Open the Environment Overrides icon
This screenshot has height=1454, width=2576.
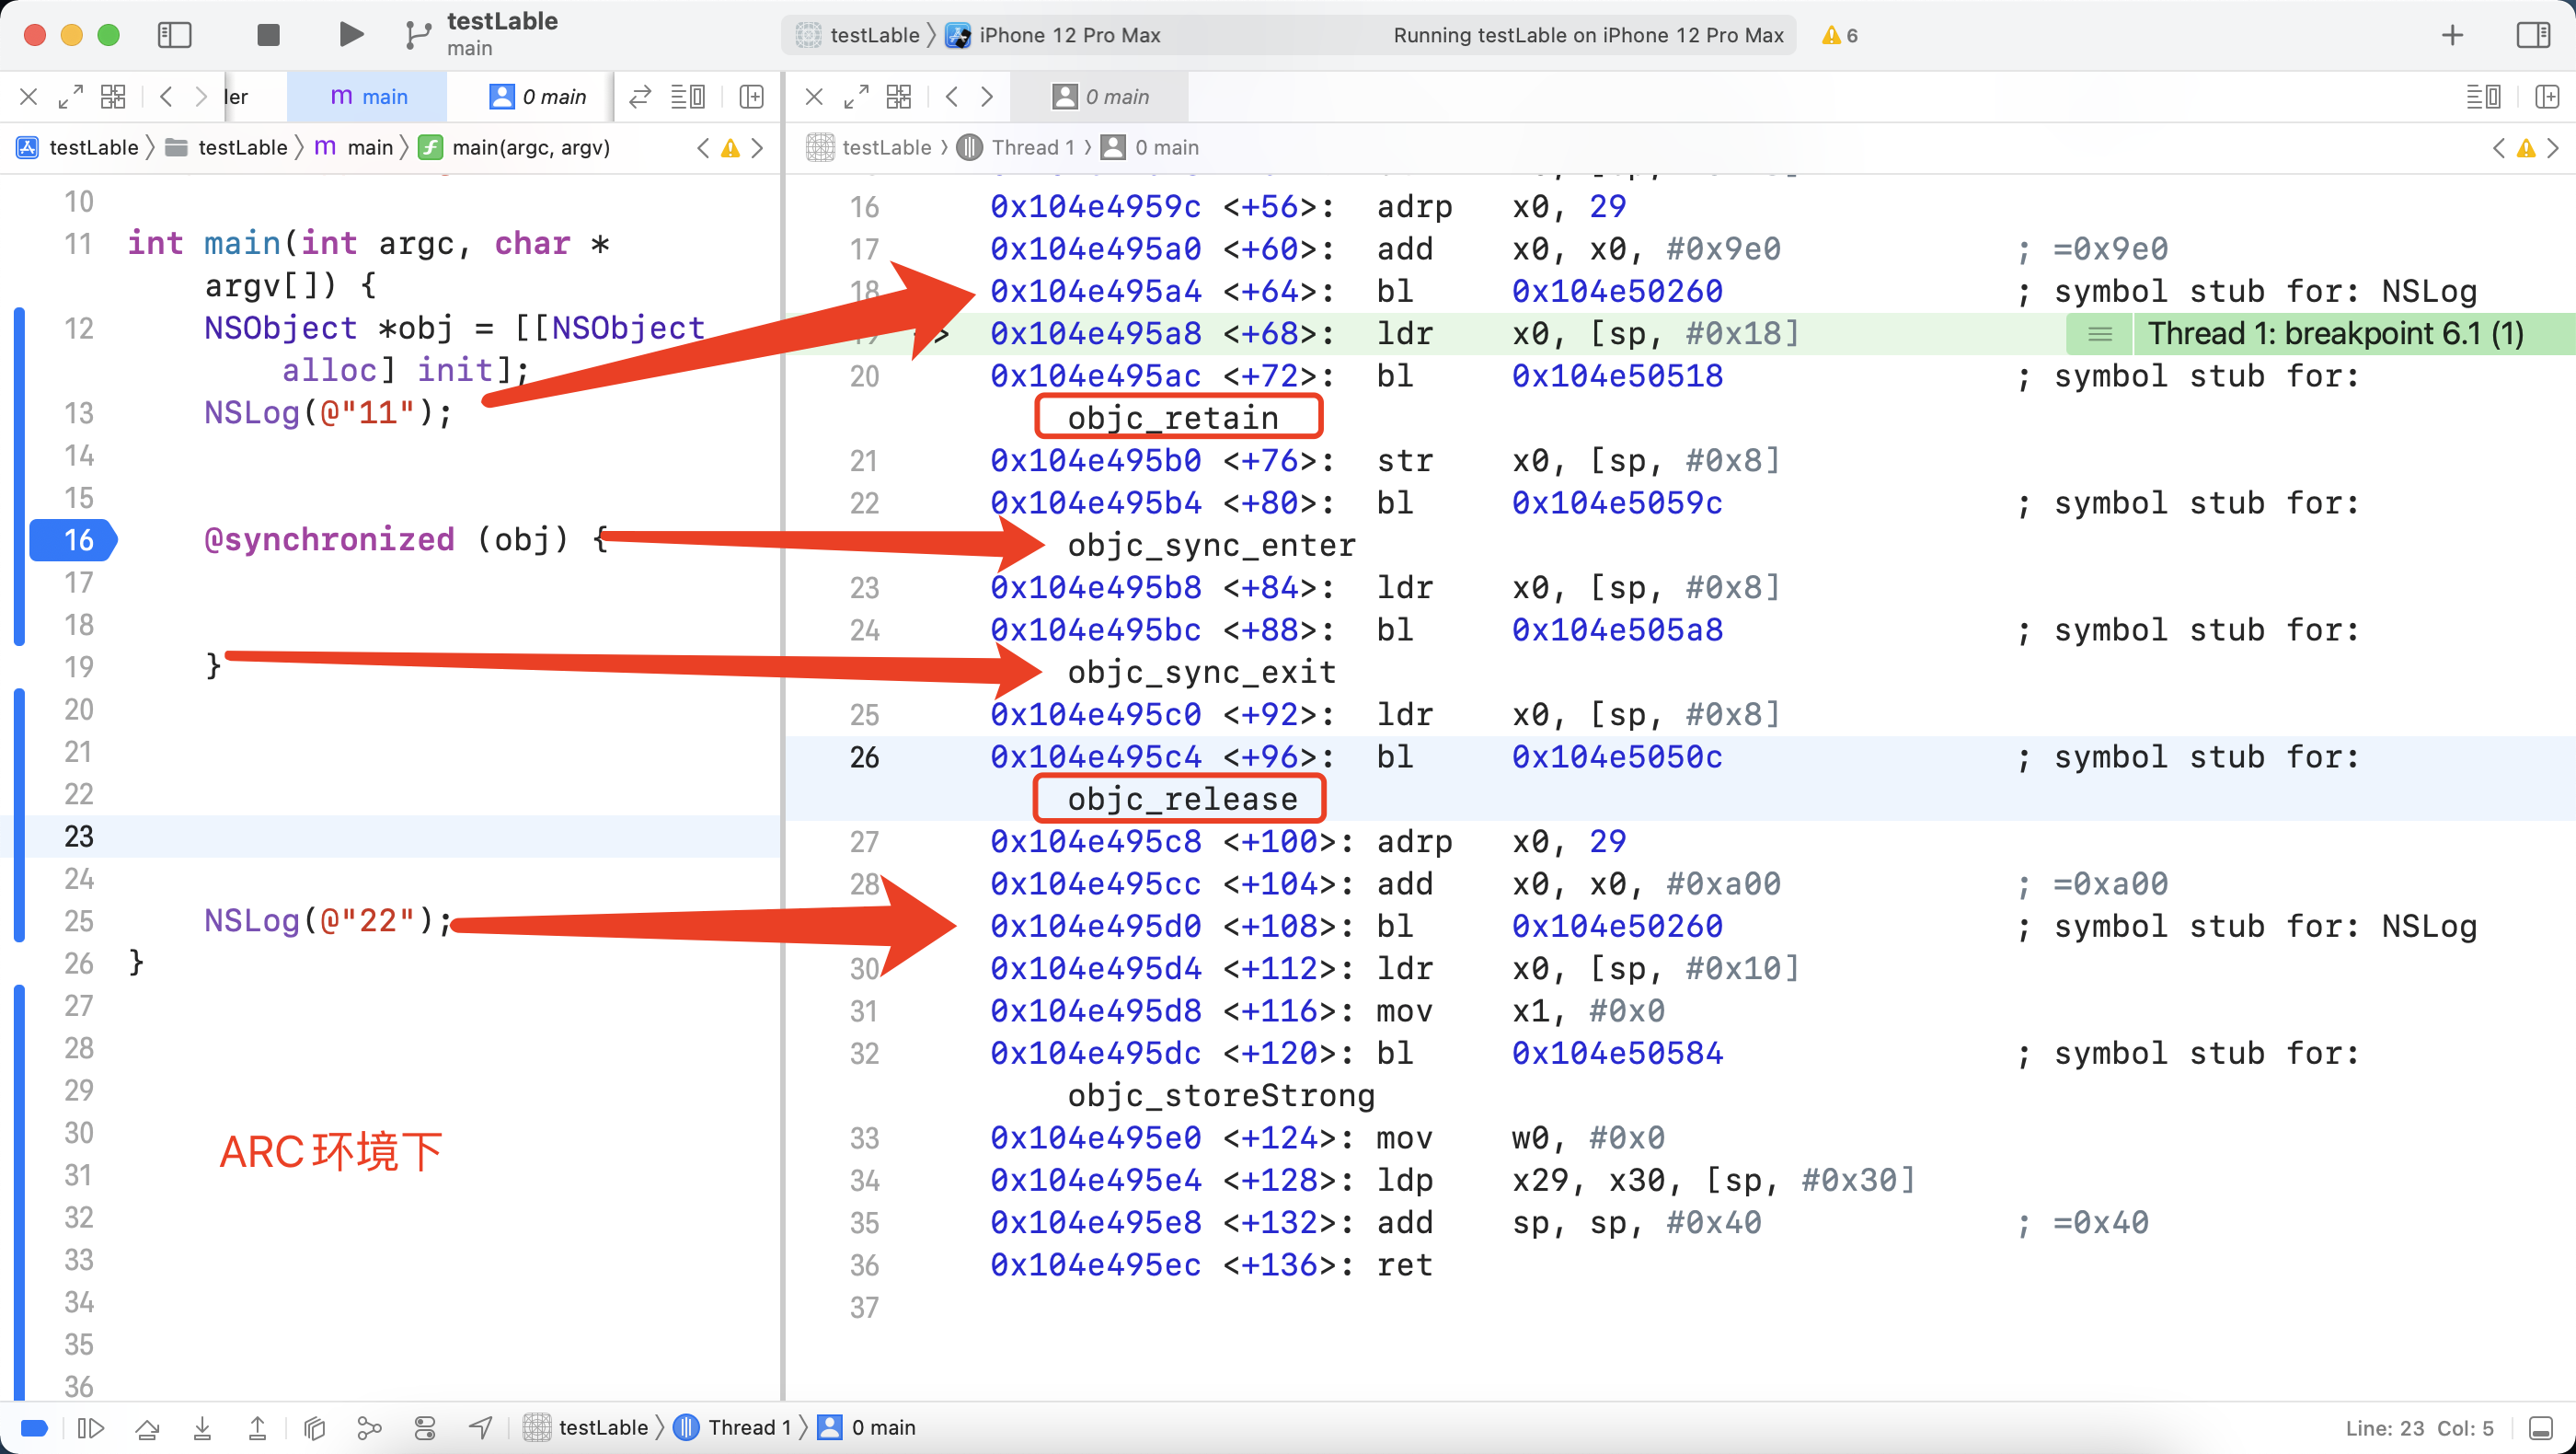(425, 1427)
